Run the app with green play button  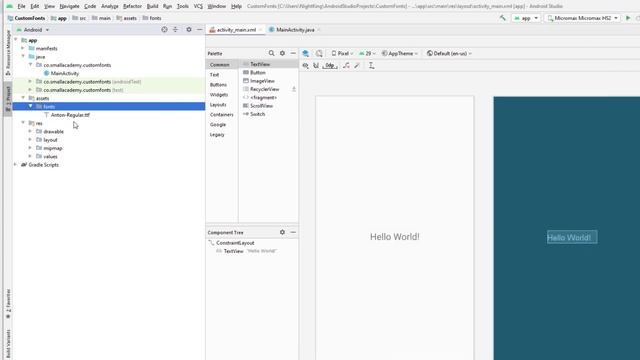coord(628,18)
